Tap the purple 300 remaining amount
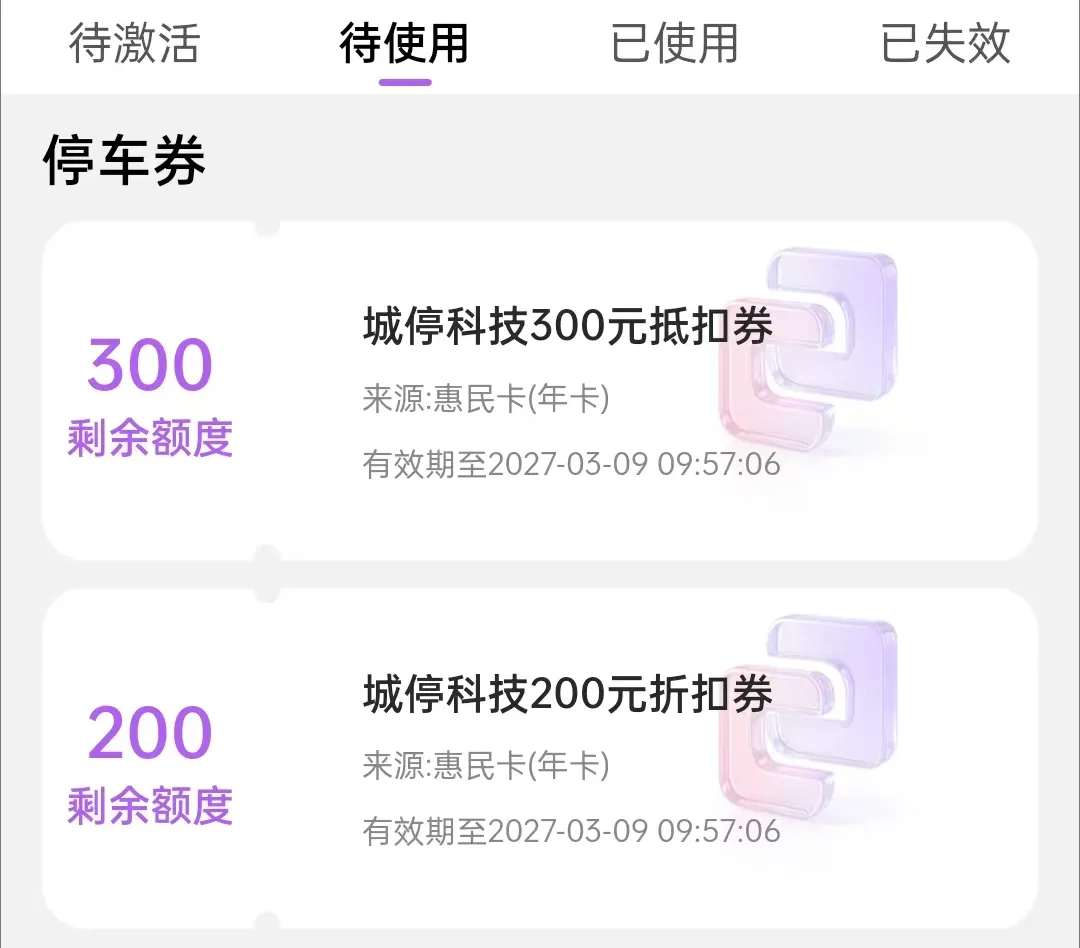The image size is (1080, 948). 150,365
